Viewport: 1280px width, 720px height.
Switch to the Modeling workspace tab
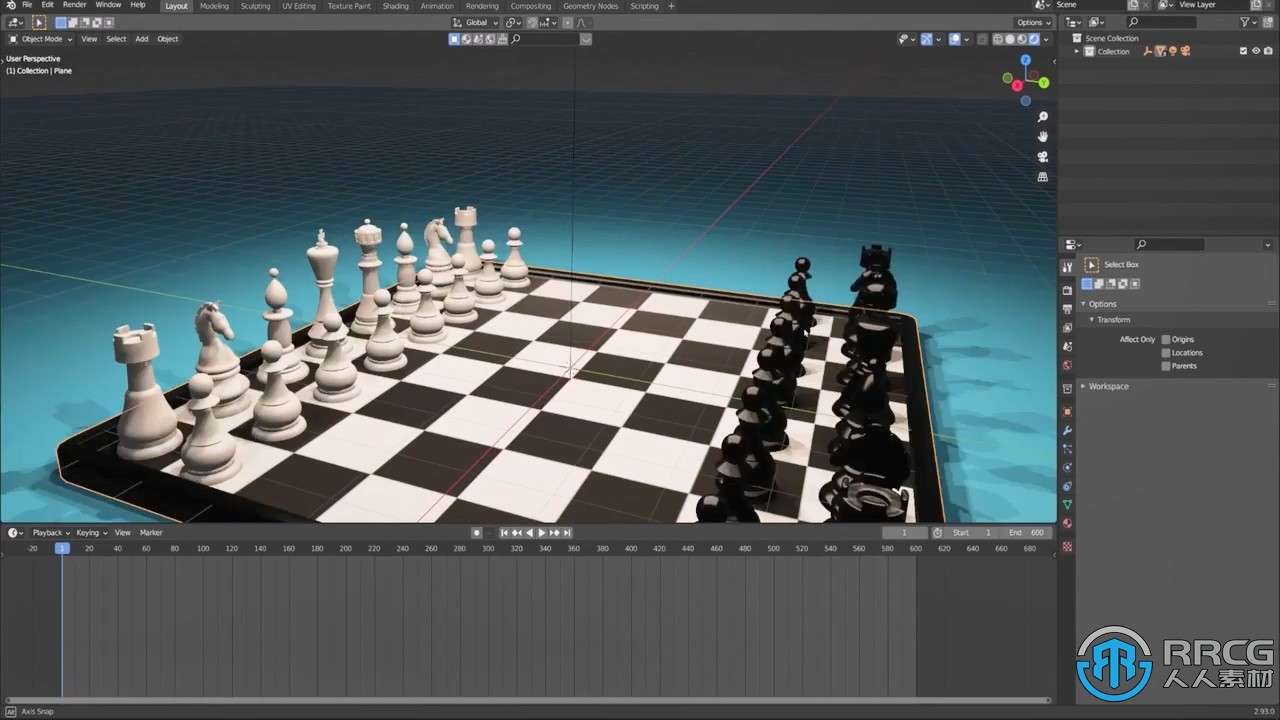coord(214,6)
